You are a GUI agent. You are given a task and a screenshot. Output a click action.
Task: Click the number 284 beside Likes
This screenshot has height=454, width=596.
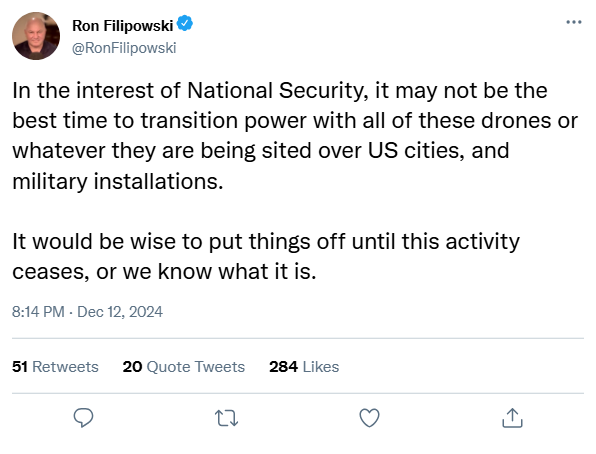(x=284, y=367)
